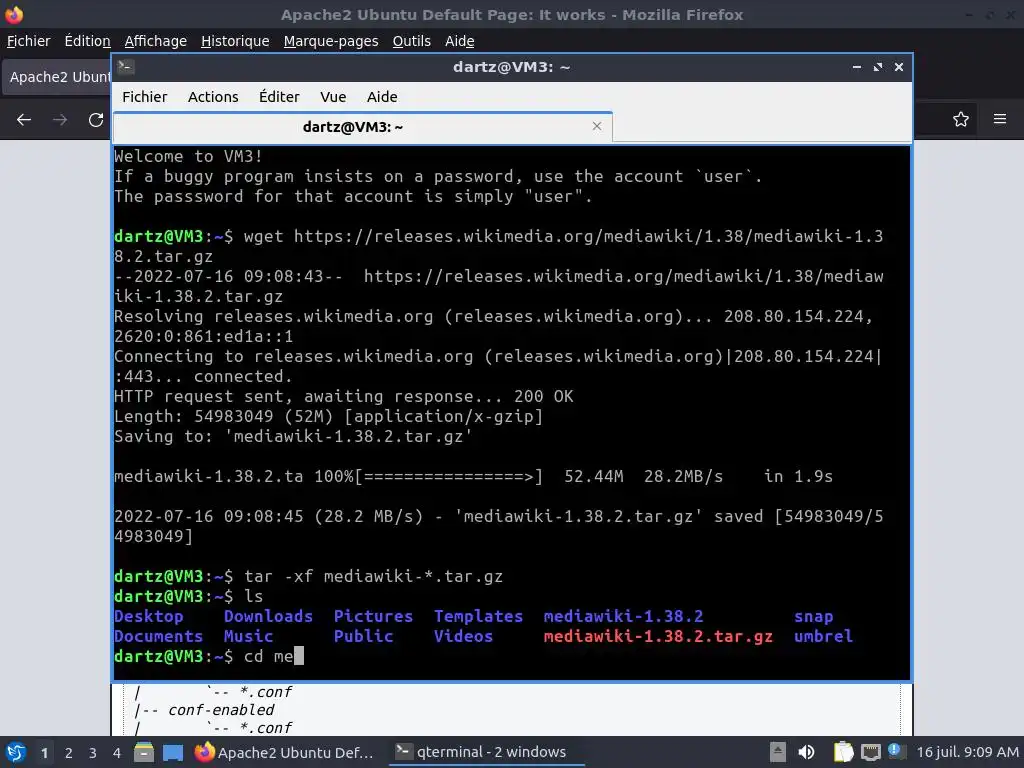Screen dimensions: 1024x768
Task: Click 'Videos' in the ls output
Action: 463,636
